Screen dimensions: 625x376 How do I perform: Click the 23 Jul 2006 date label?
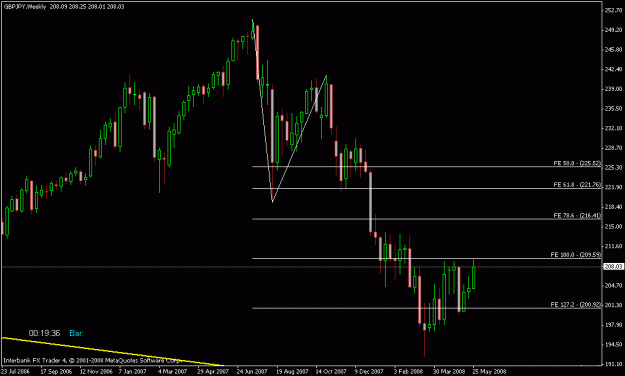16,371
